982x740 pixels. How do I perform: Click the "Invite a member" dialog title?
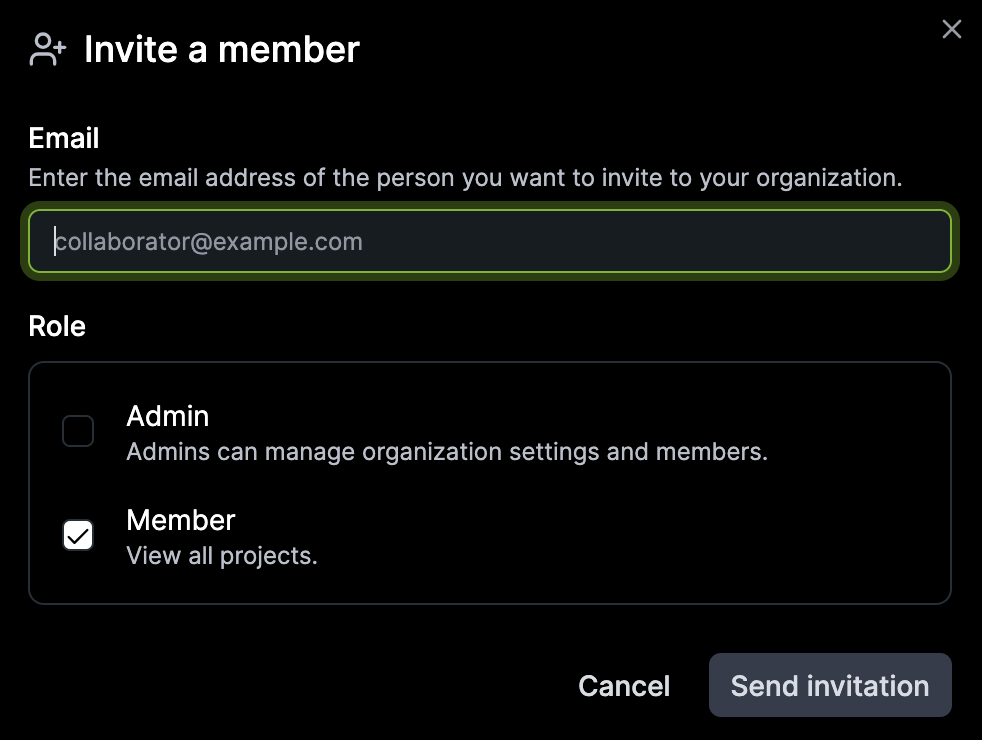(222, 49)
